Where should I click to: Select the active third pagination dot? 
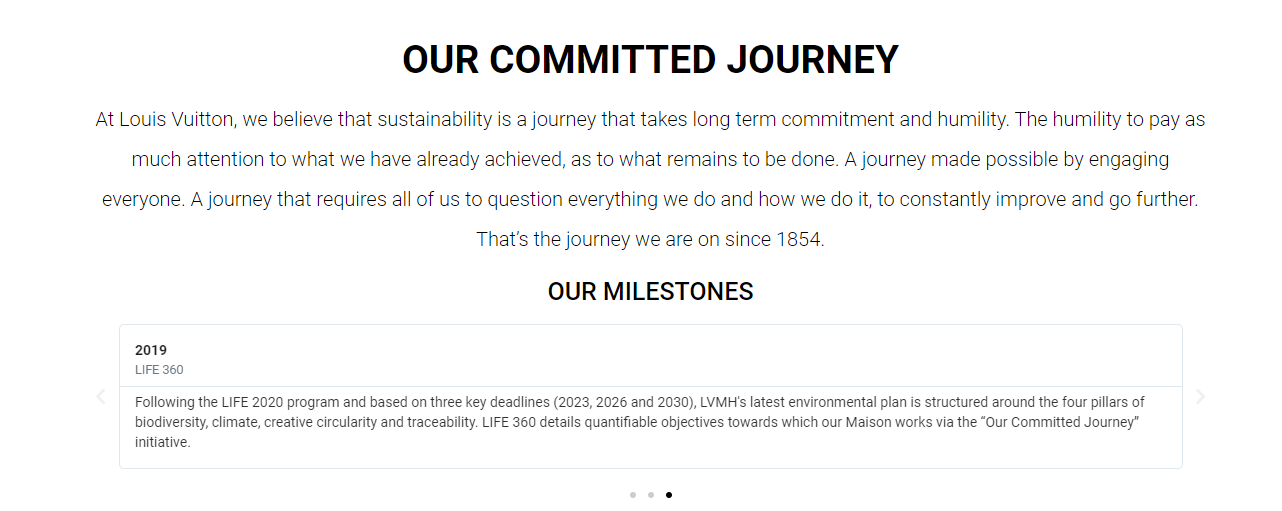pyautogui.click(x=669, y=495)
